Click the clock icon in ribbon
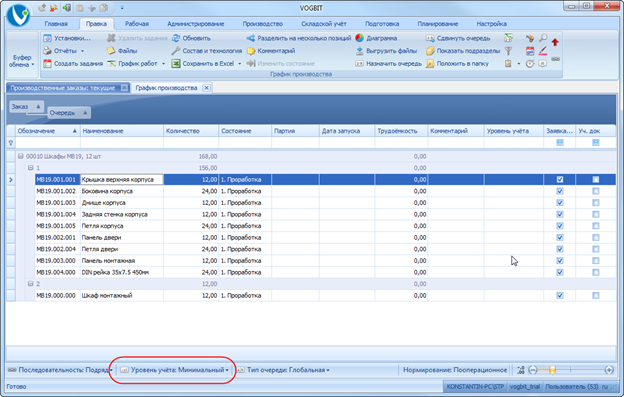The width and height of the screenshot is (624, 397). pyautogui.click(x=530, y=64)
